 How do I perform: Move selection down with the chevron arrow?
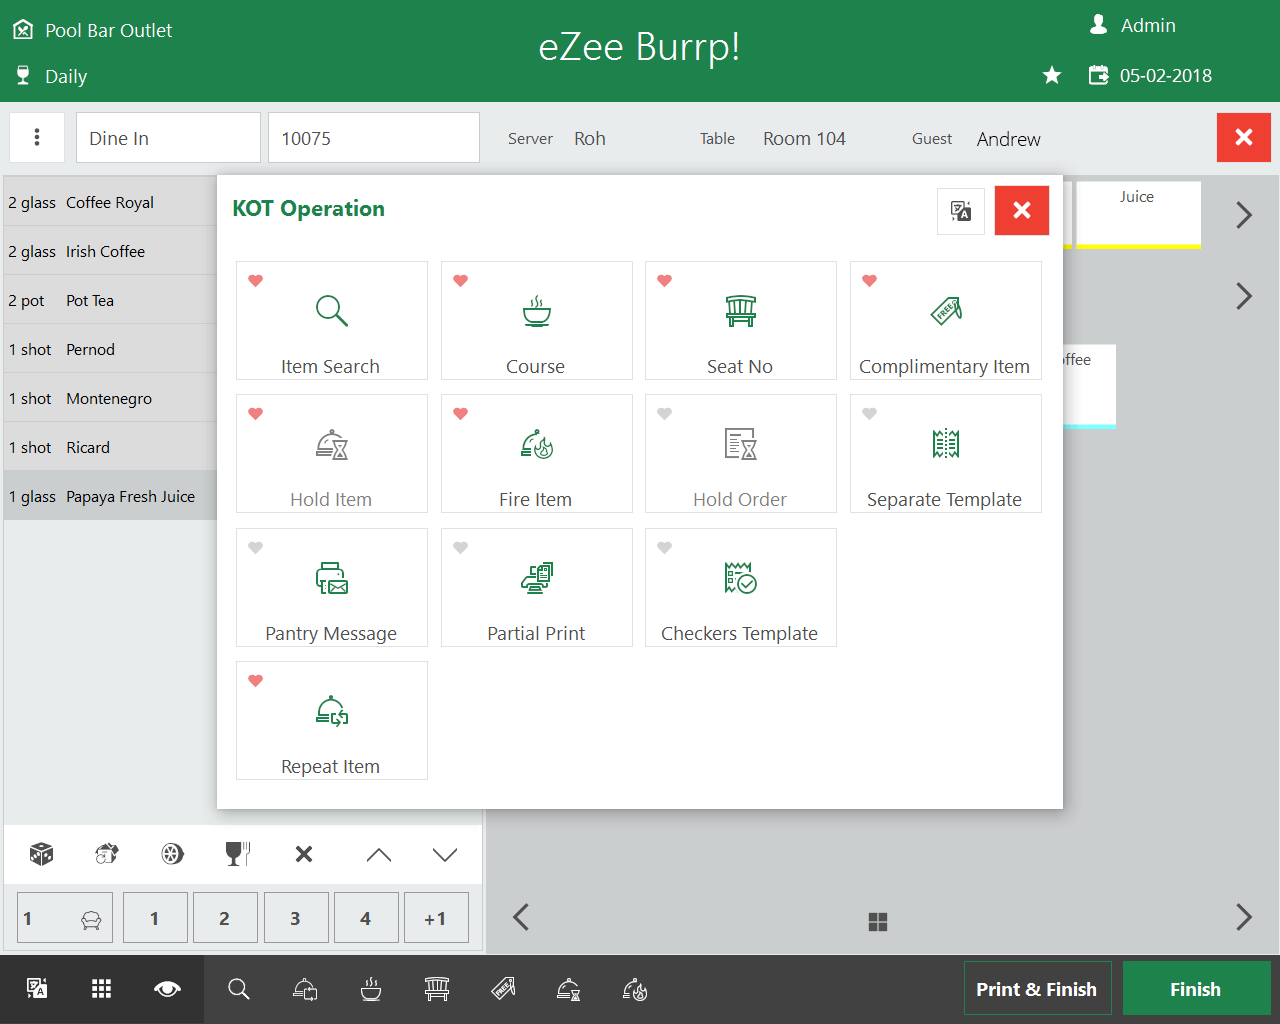(445, 855)
